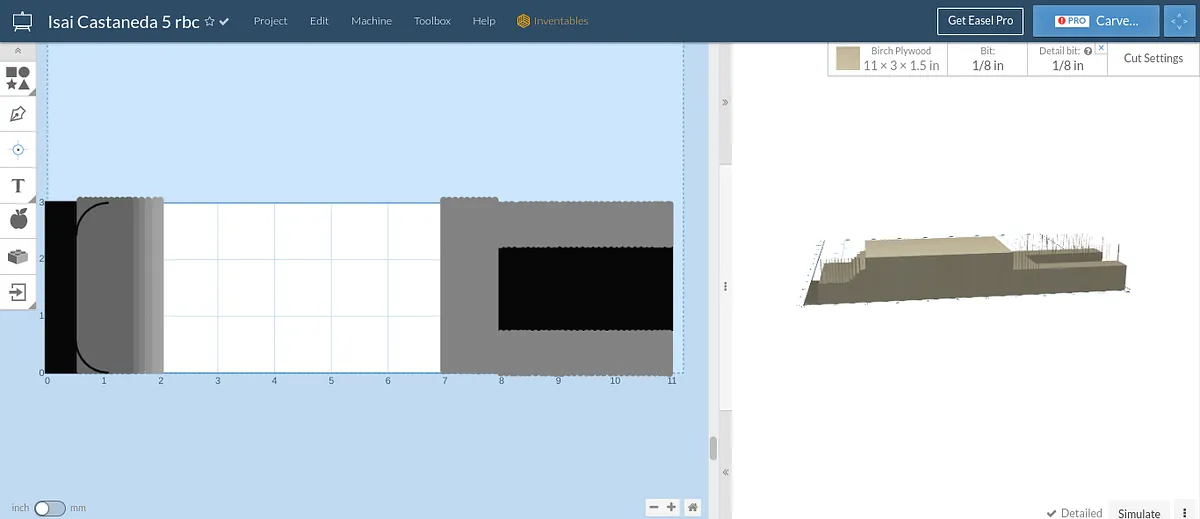Viewport: 1200px width, 519px height.
Task: Open the machine jog controls icon
Action: click(1175, 21)
